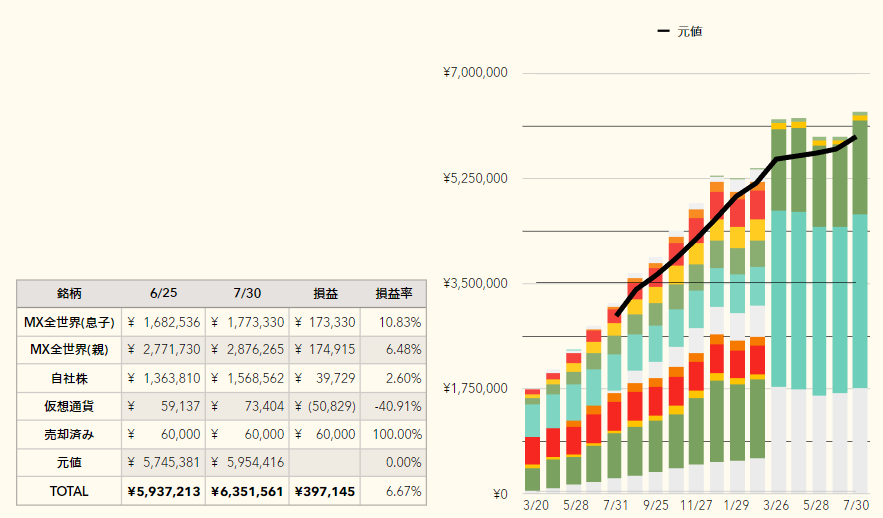The height and width of the screenshot is (518, 883).
Task: Select the 0.00% rate cell
Action: click(x=394, y=463)
